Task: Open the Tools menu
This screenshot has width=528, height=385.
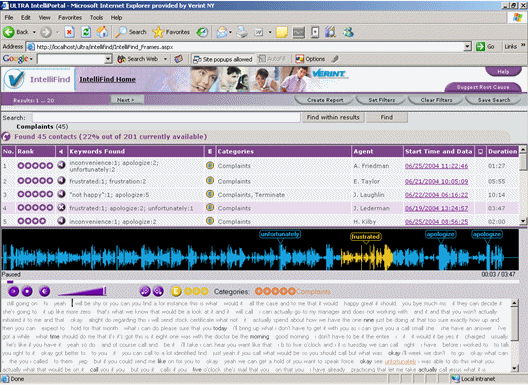Action: click(96, 18)
